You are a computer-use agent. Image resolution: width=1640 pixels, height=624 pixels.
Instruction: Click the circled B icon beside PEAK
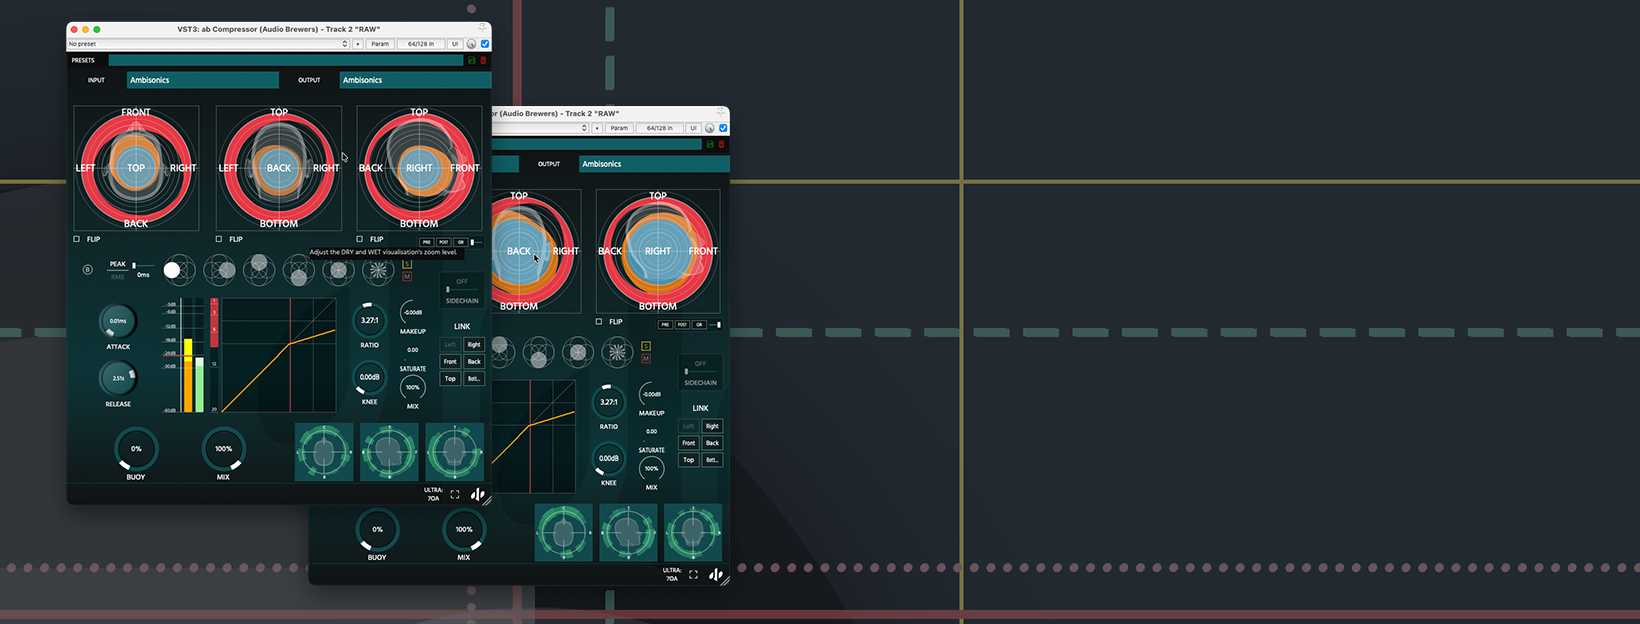87,269
